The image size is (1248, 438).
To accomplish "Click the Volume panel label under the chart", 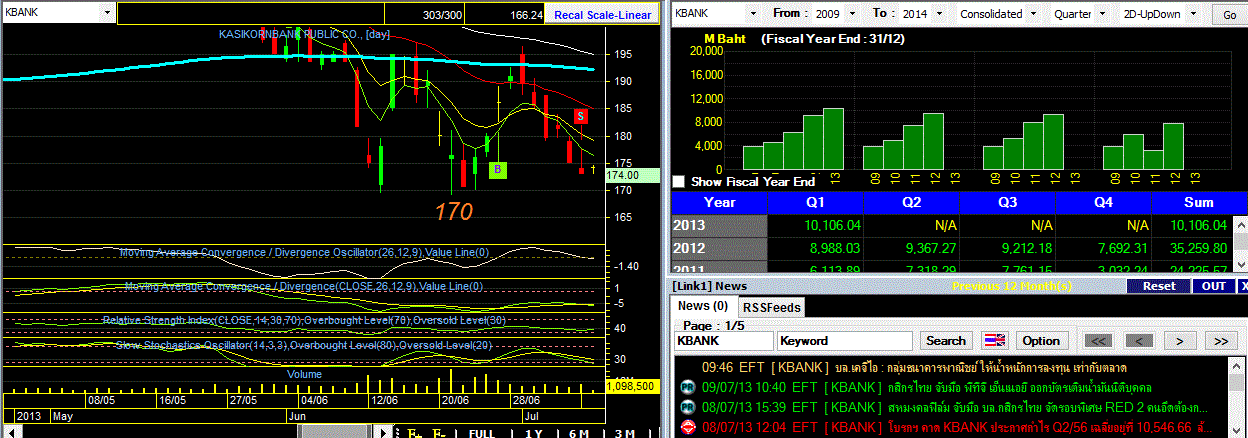I will (x=305, y=374).
